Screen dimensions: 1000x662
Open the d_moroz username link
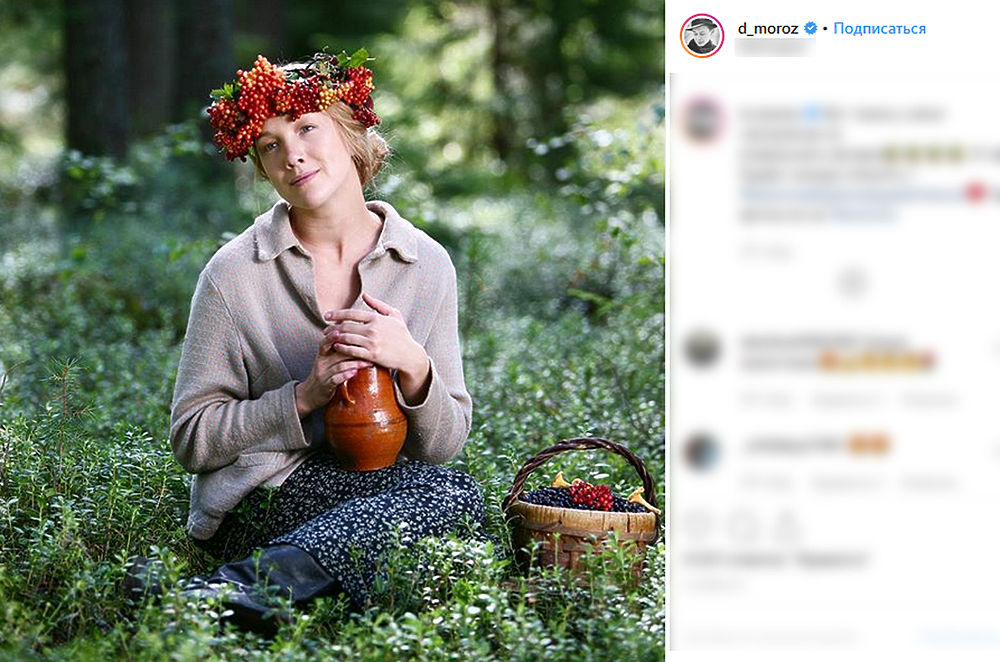point(767,28)
